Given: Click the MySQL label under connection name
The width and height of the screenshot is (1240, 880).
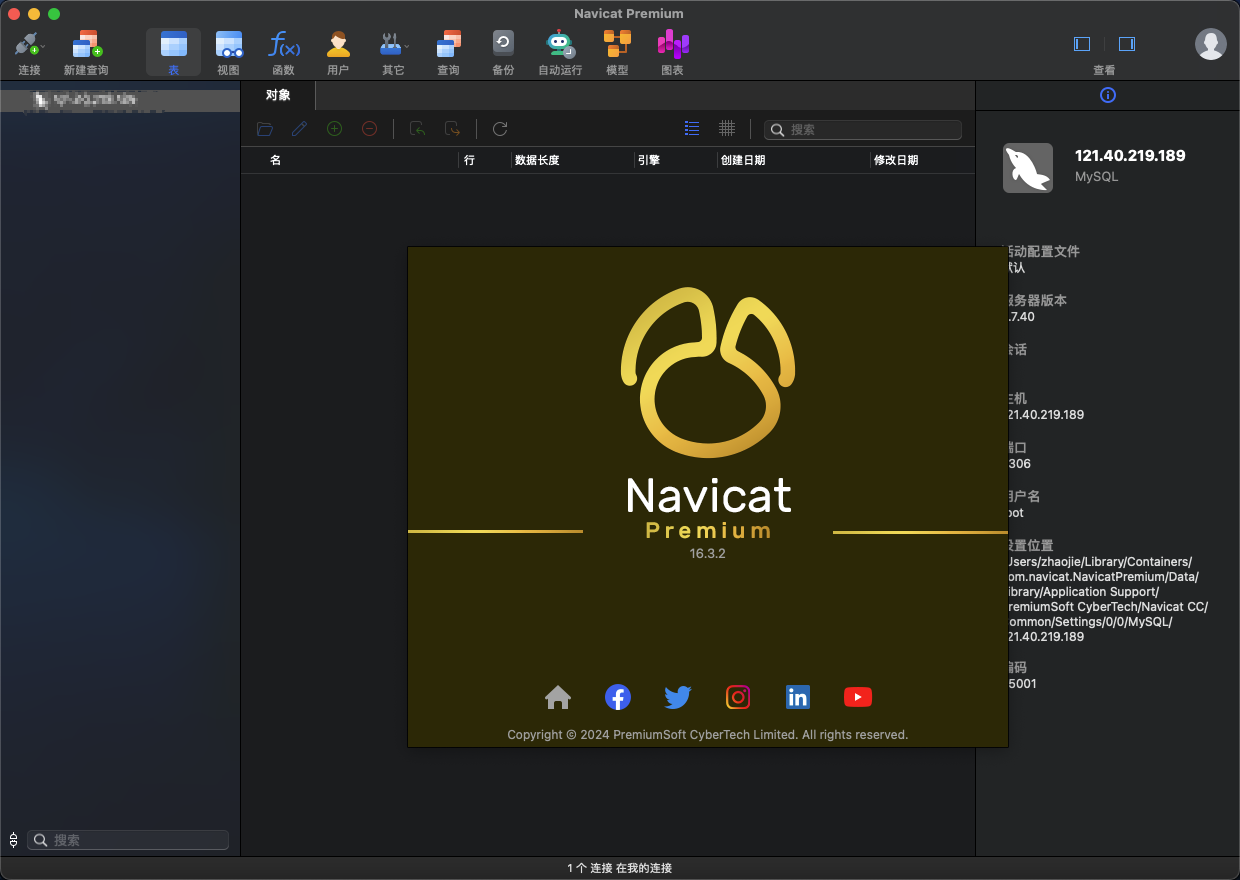Looking at the screenshot, I should coord(1096,176).
